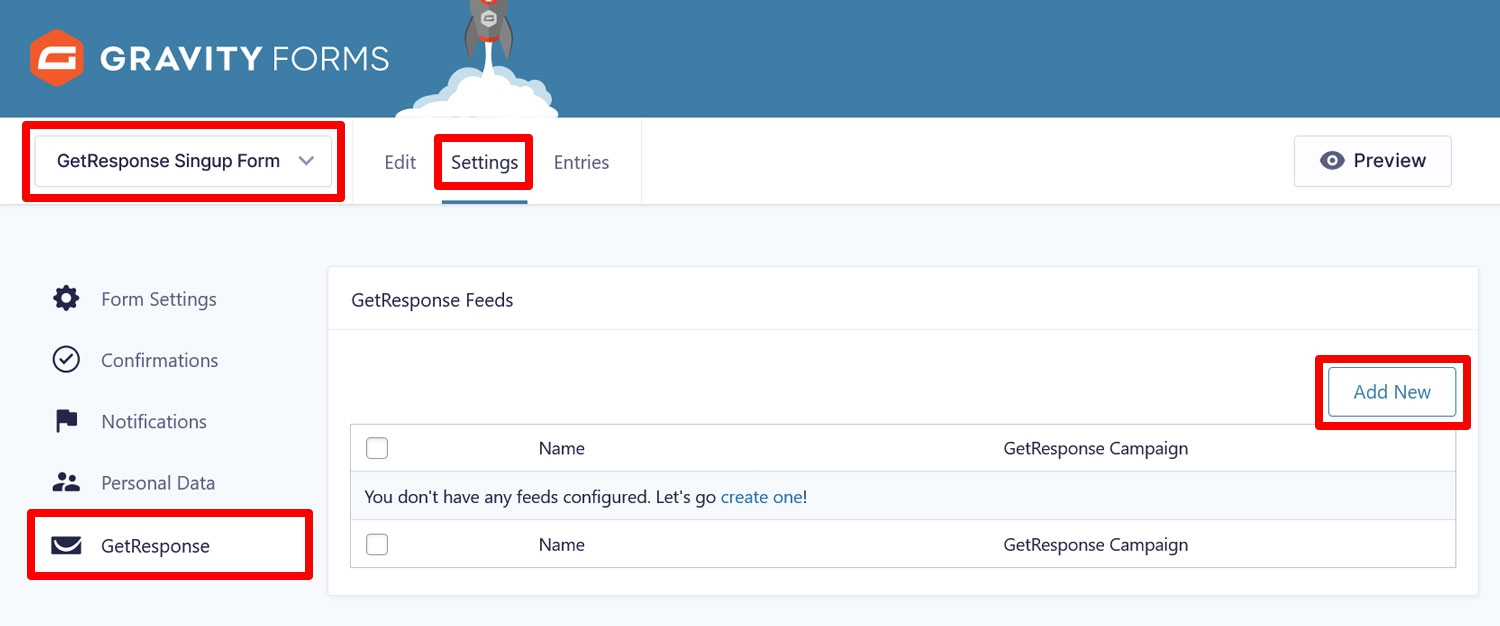Screen dimensions: 1500x626
Task: Switch to the Settings tab
Action: 484,162
